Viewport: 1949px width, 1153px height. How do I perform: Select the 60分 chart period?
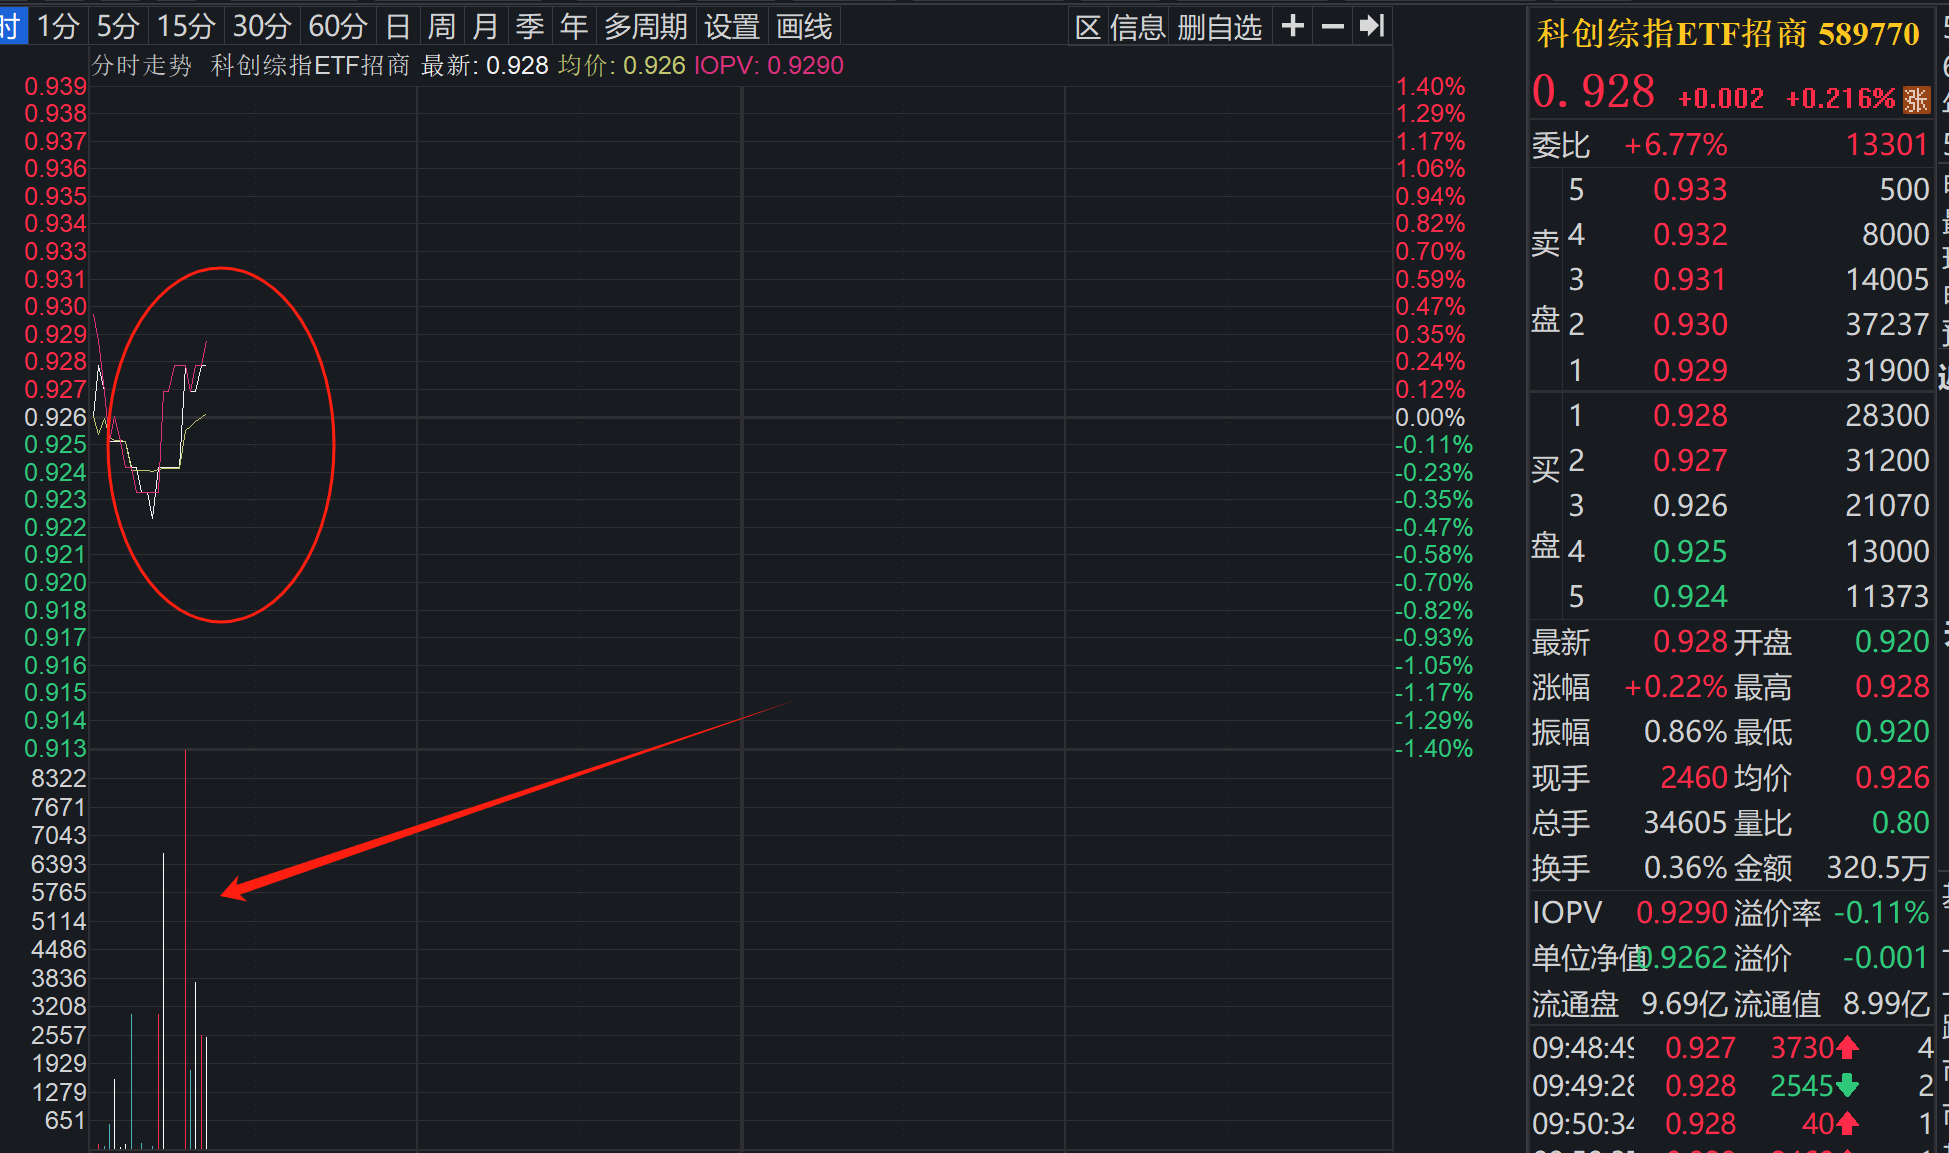pos(337,26)
